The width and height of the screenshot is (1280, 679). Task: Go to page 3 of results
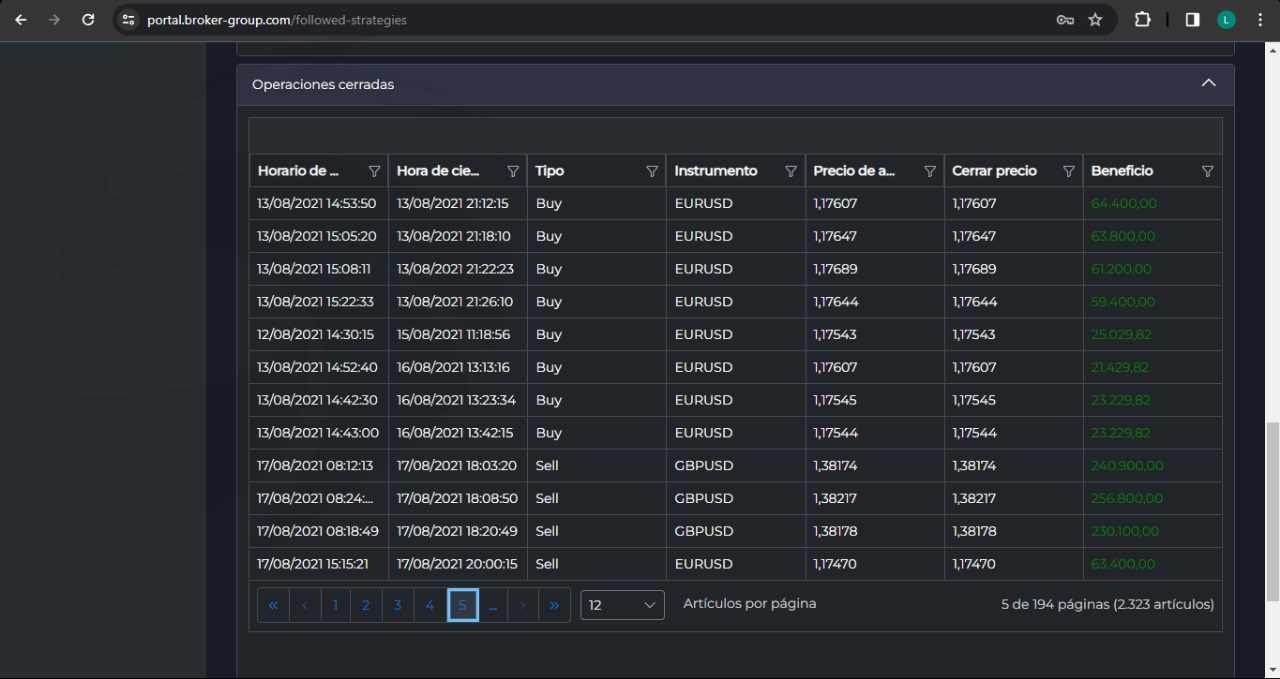tap(397, 605)
